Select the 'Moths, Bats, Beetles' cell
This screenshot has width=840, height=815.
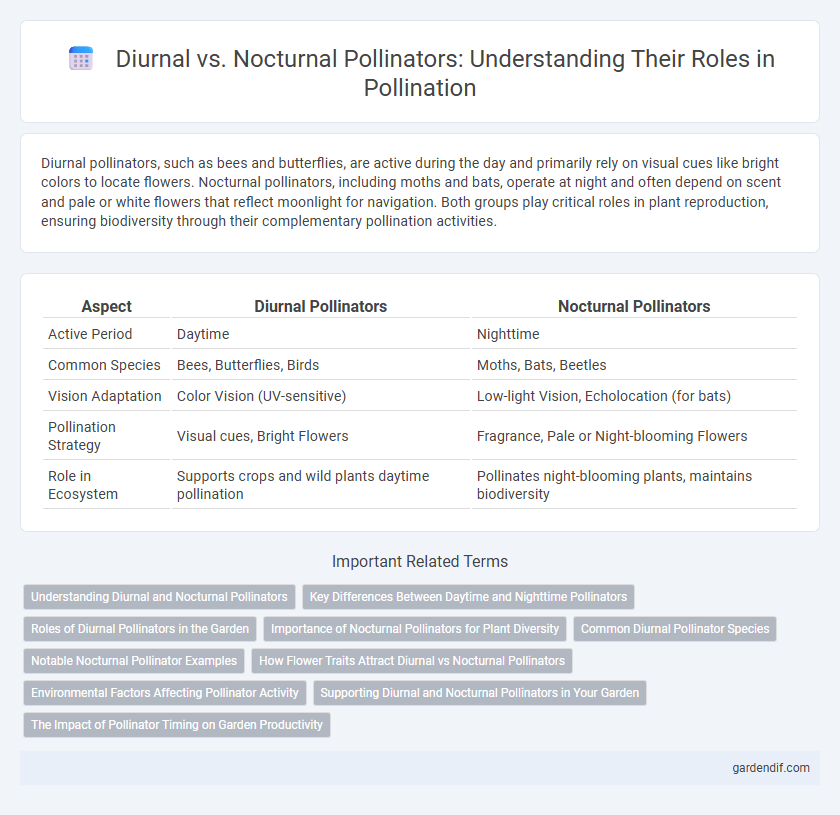[634, 365]
